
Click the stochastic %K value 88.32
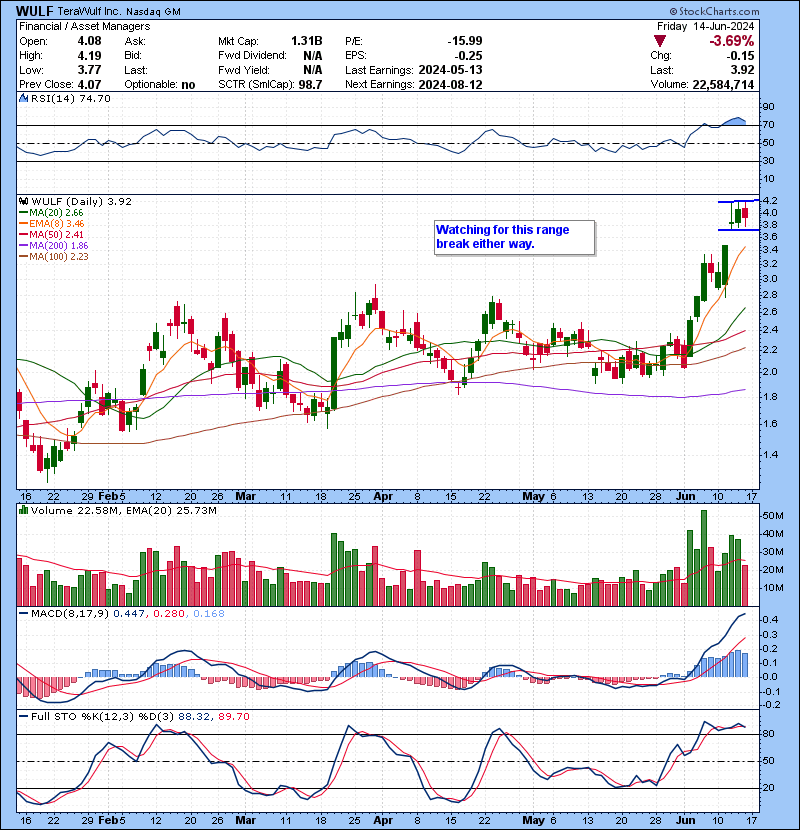pyautogui.click(x=193, y=716)
